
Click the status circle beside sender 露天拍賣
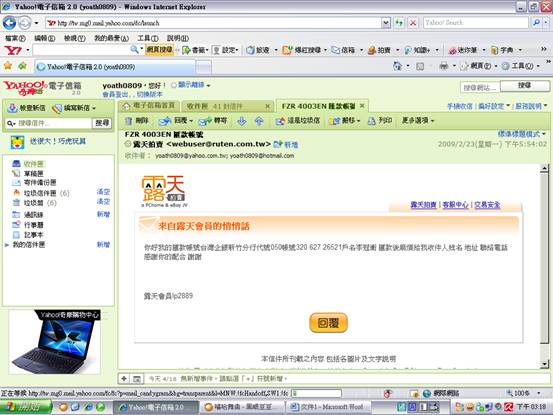point(128,144)
